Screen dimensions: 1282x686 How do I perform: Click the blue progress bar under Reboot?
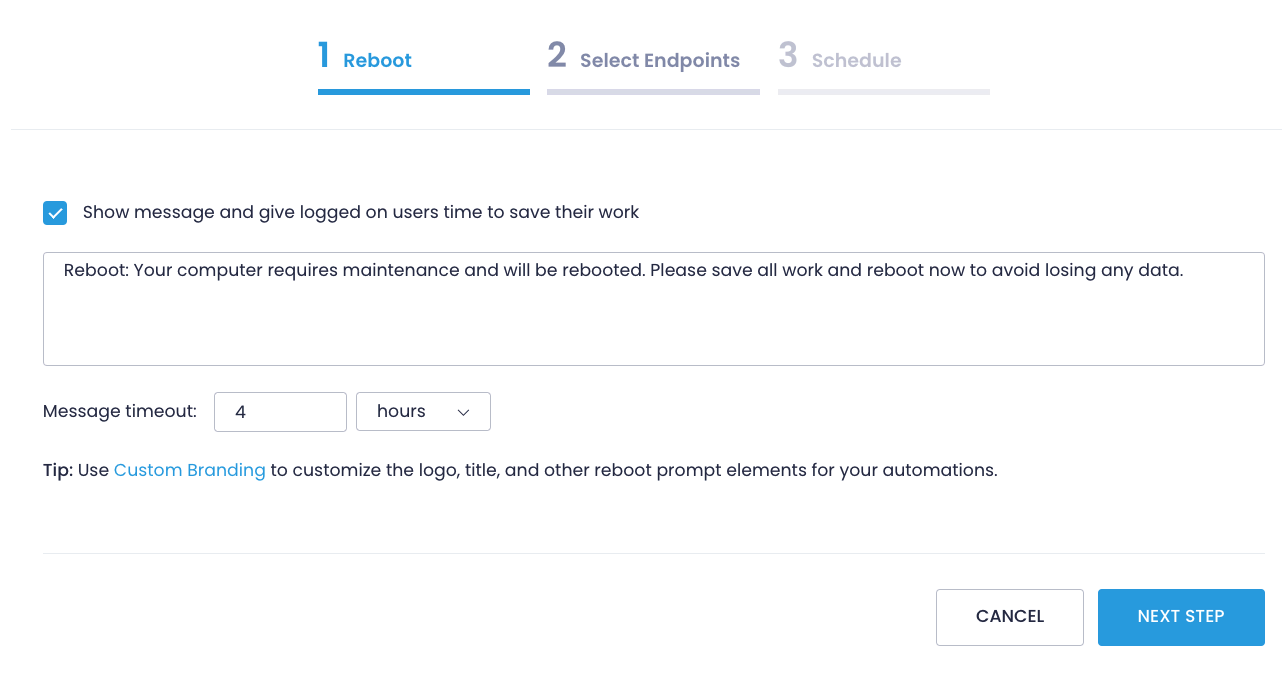423,92
